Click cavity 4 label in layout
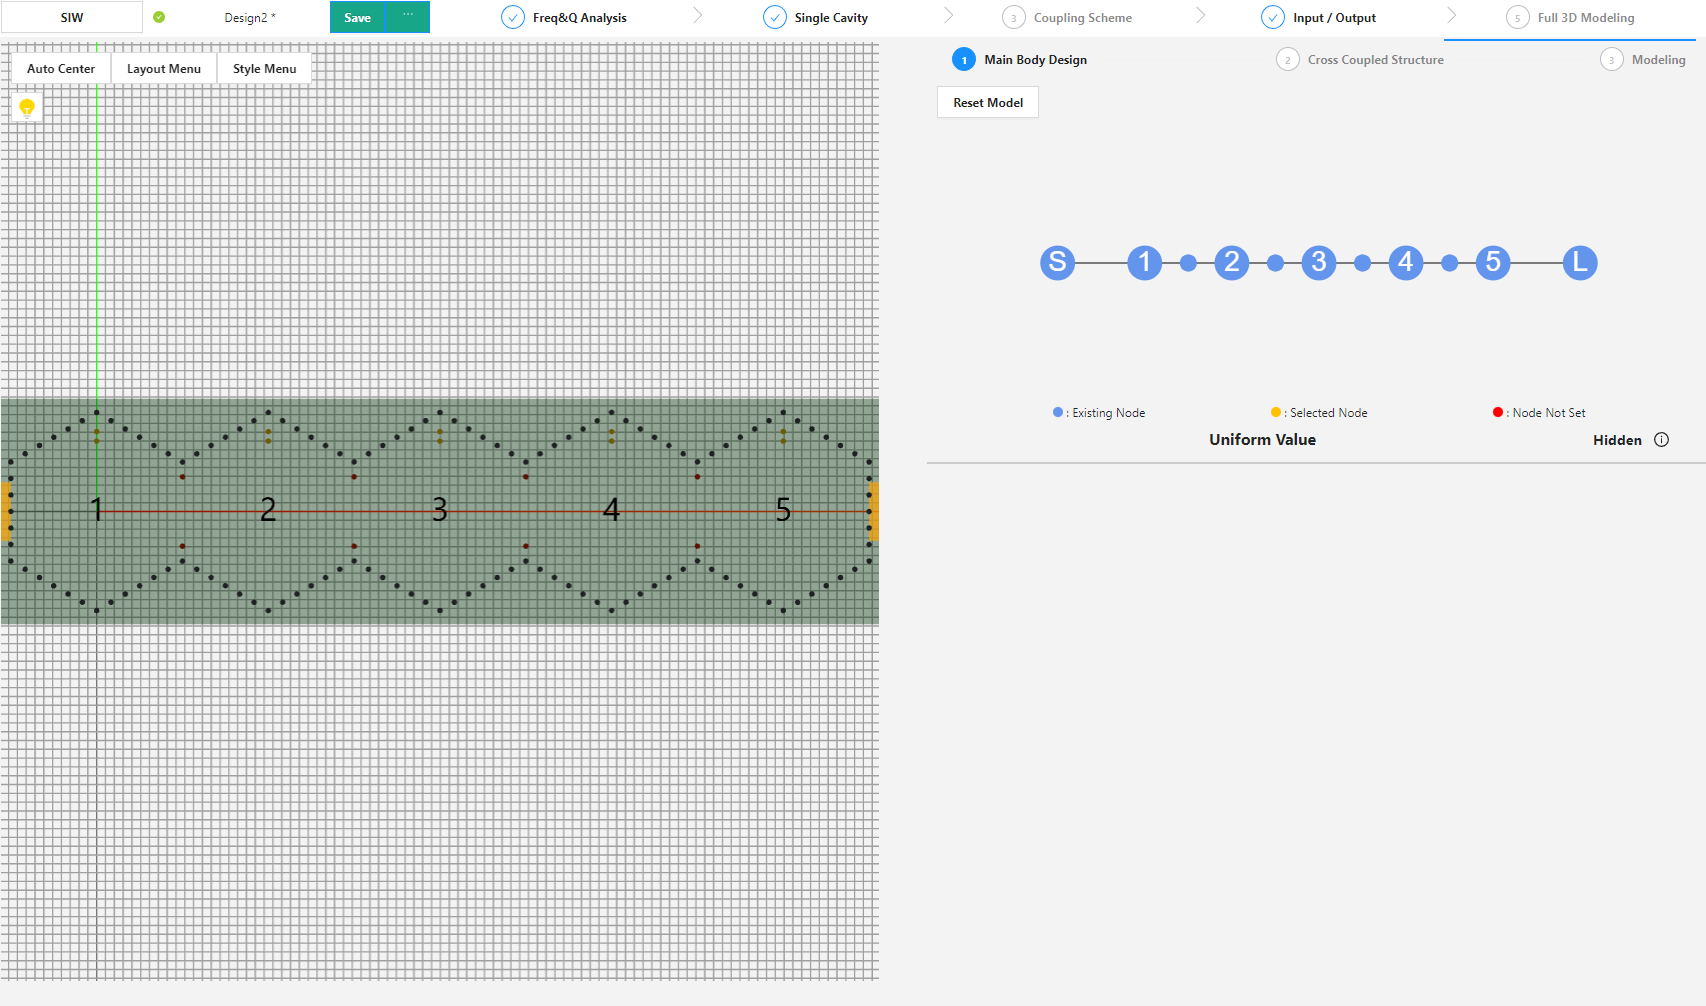 (611, 510)
